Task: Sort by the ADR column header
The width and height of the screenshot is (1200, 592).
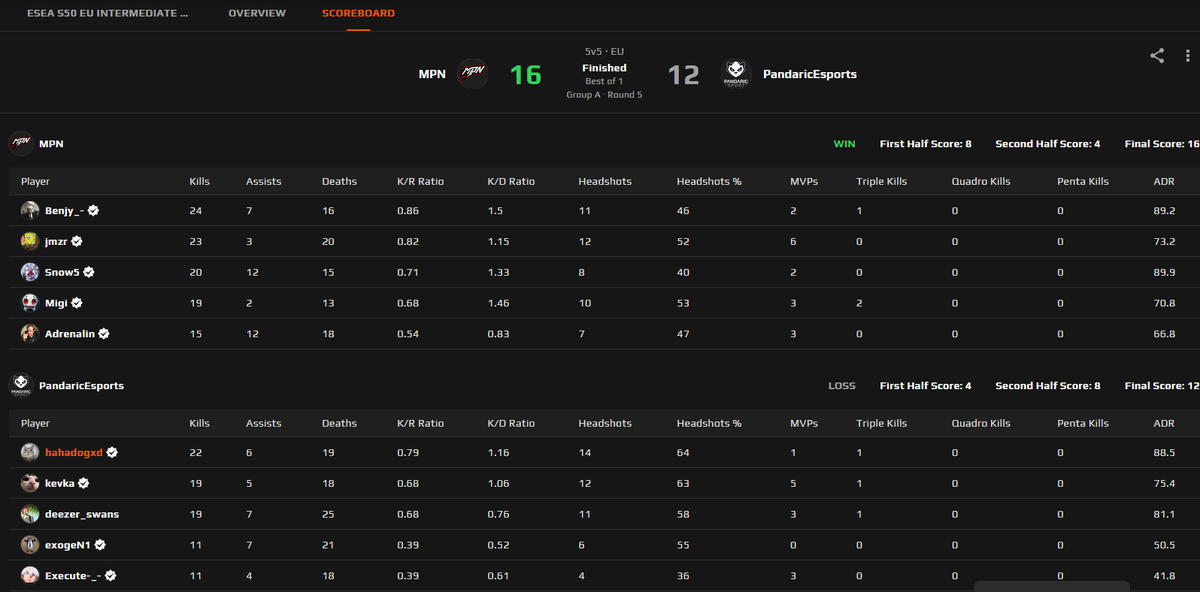Action: pos(1163,181)
